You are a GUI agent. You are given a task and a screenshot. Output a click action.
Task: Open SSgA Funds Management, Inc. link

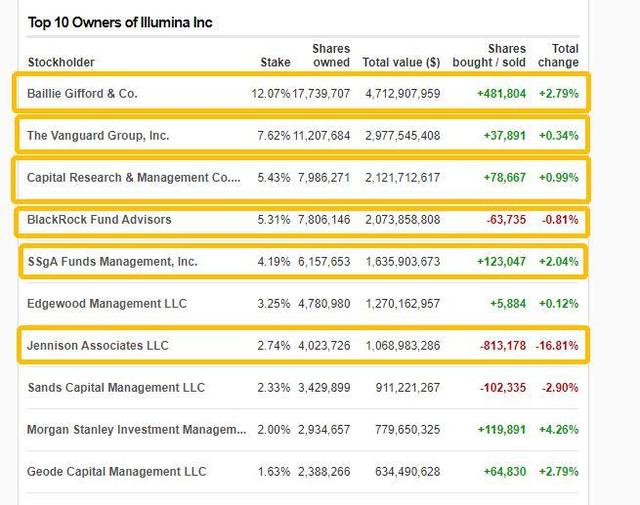(x=113, y=261)
